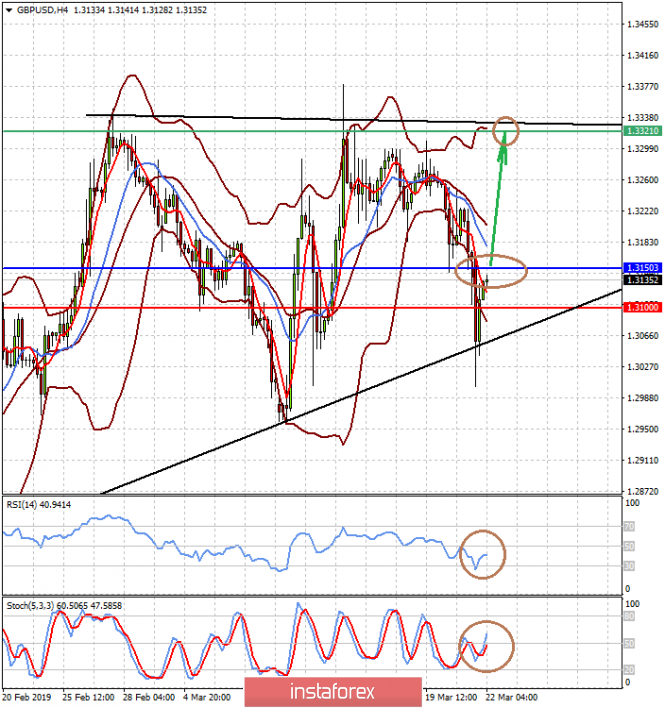665x708 pixels.
Task: Click the 25 Feb 12:00 time label
Action: (88, 698)
